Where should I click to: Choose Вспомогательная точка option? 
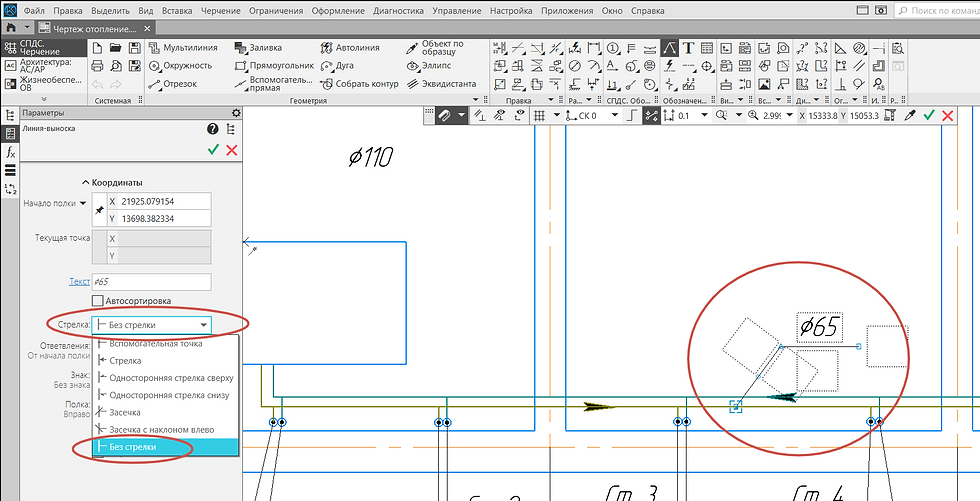click(166, 344)
